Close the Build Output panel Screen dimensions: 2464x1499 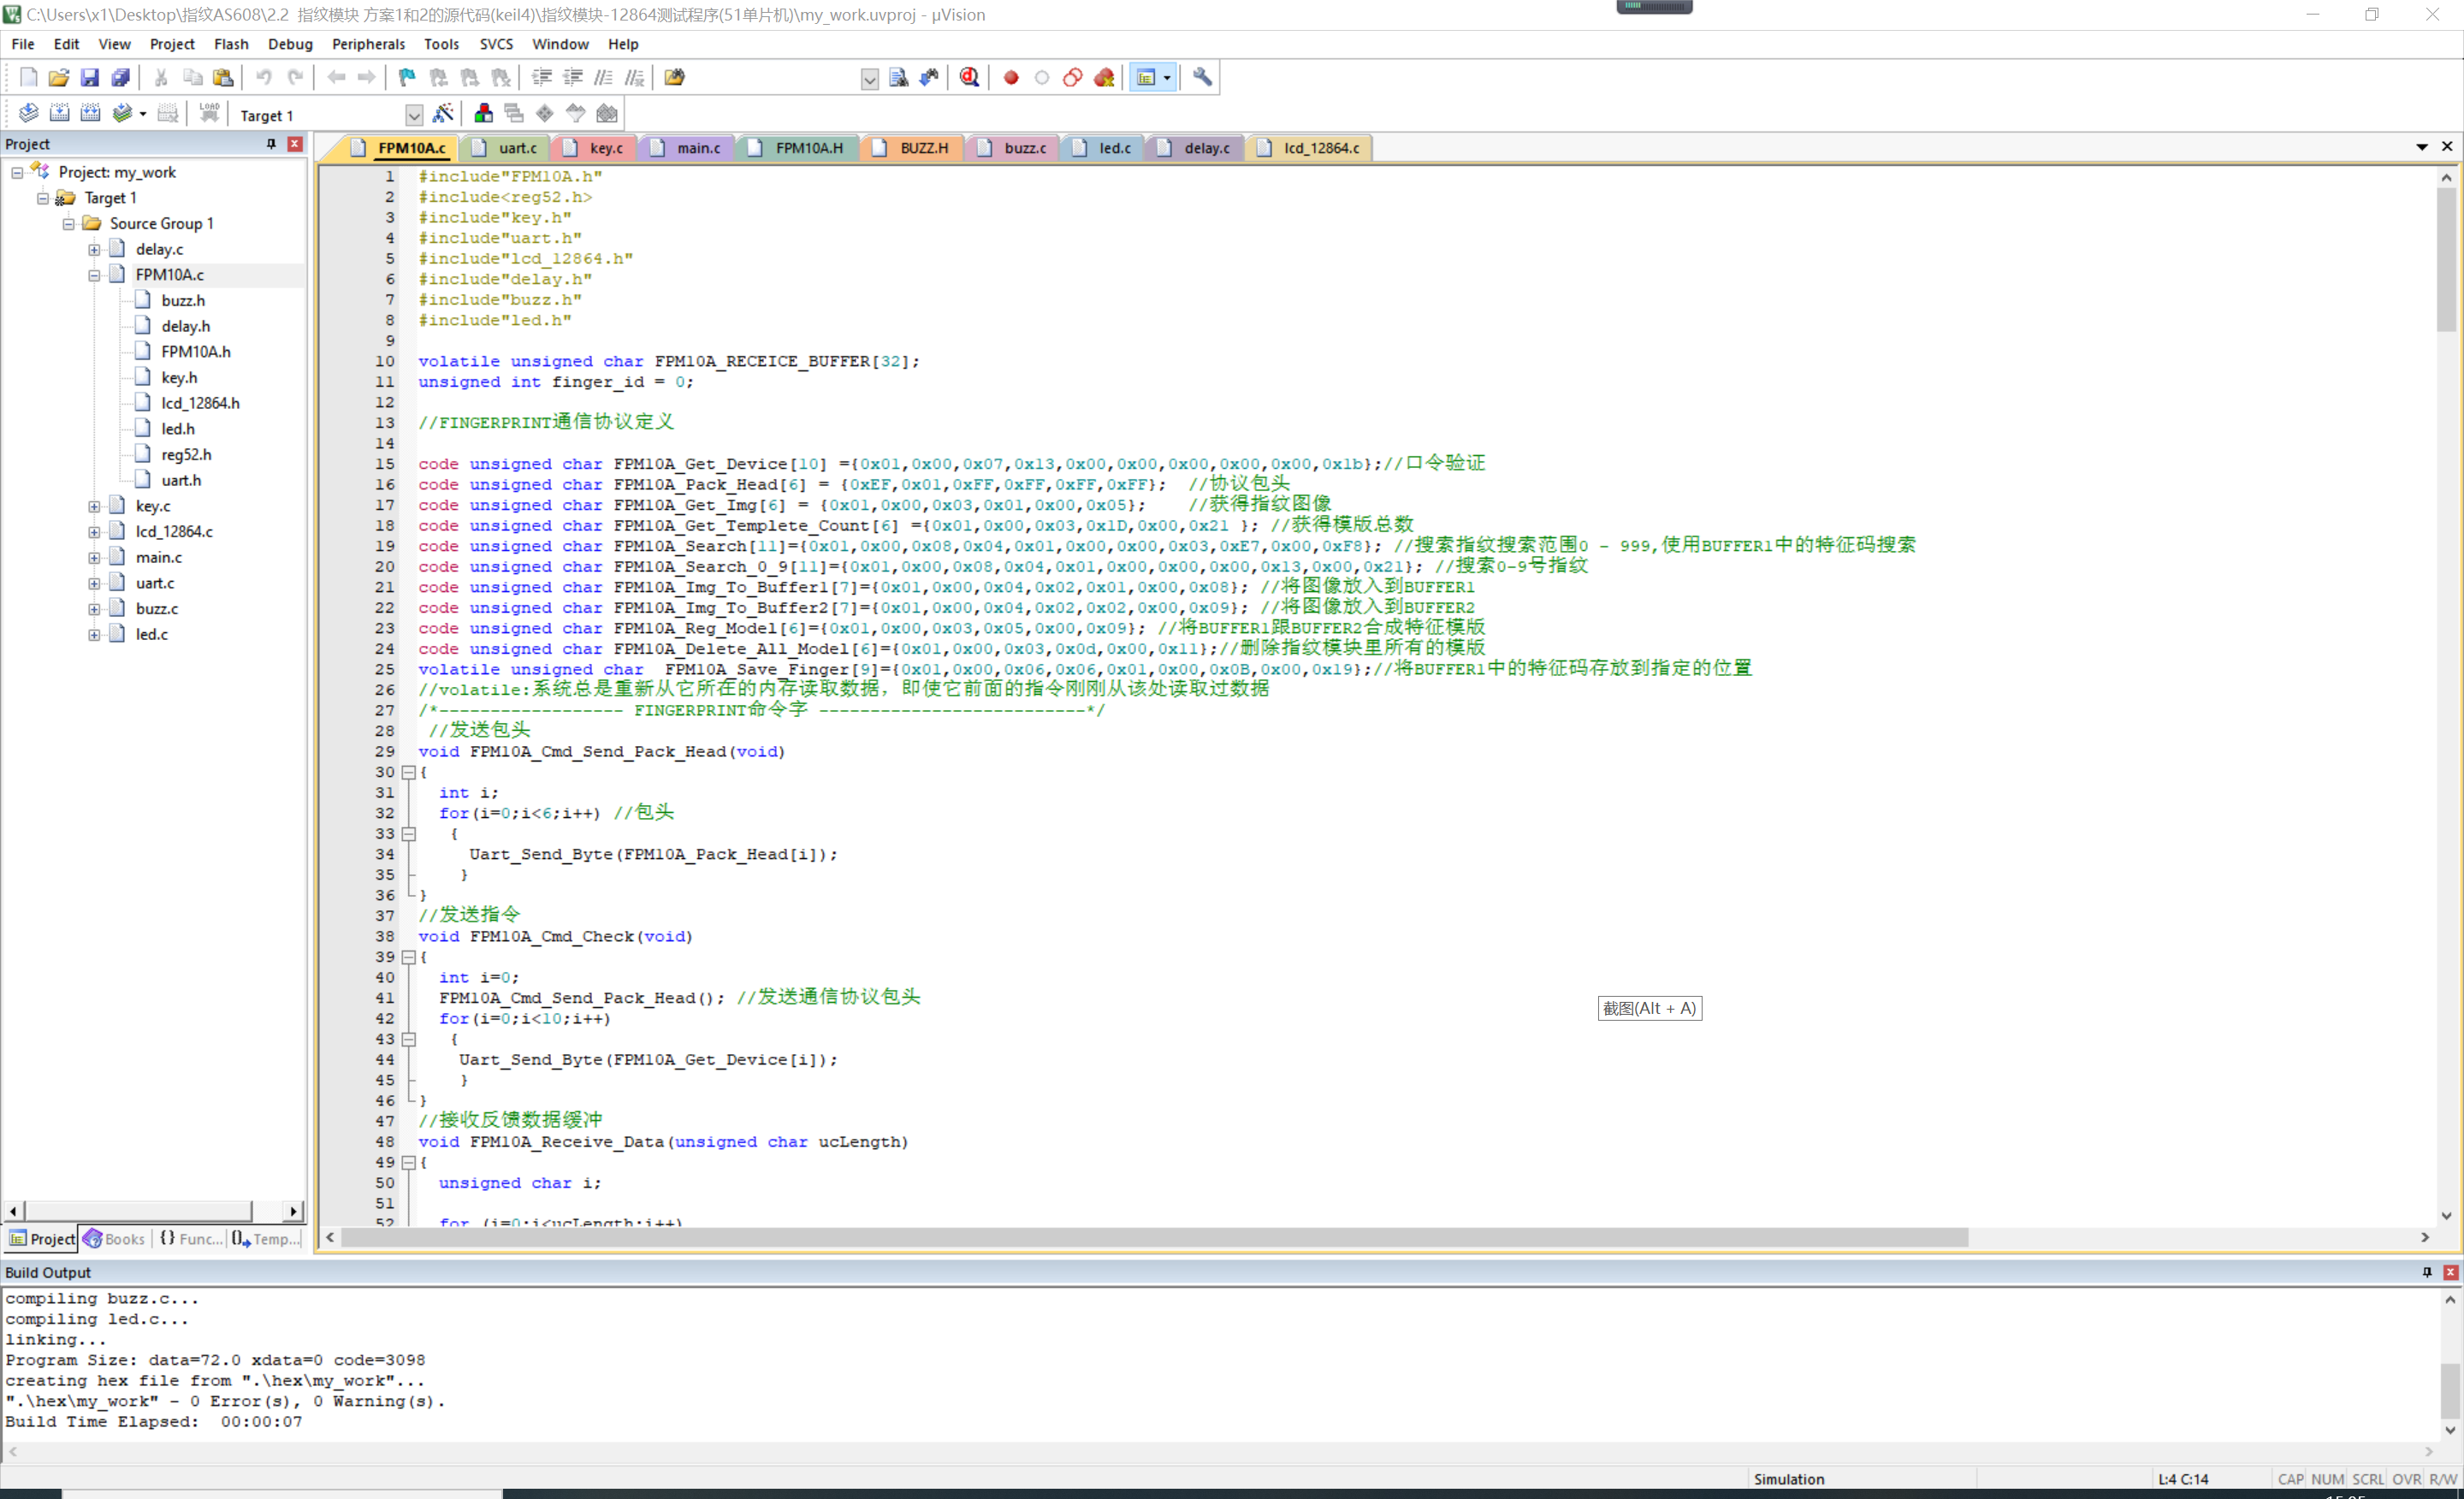2451,1272
